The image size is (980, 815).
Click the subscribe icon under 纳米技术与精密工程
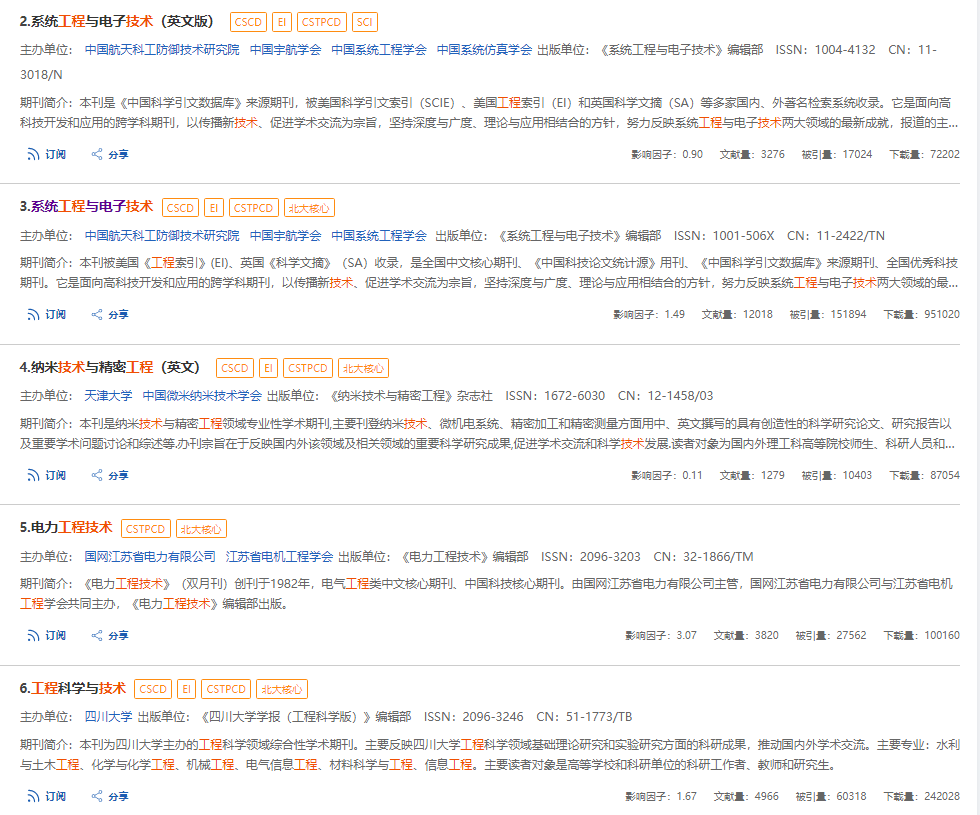31,474
